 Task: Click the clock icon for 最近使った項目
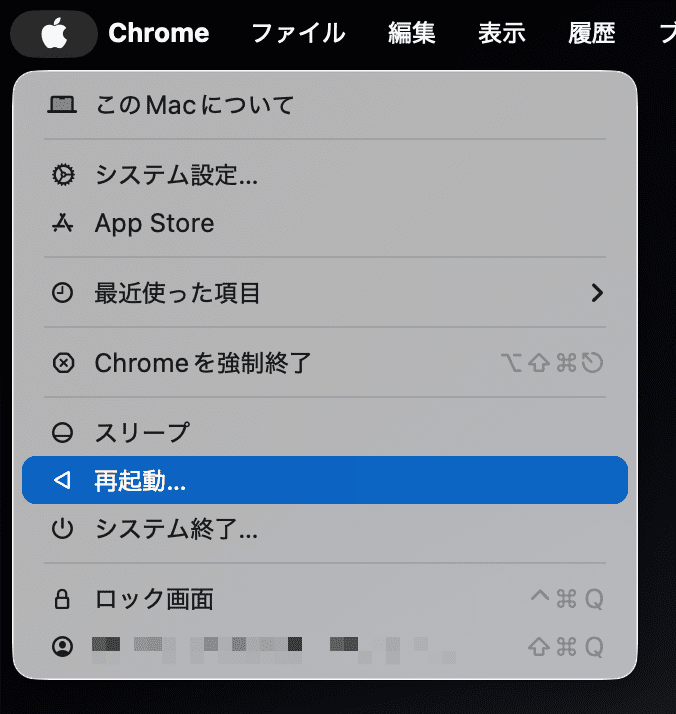62,293
